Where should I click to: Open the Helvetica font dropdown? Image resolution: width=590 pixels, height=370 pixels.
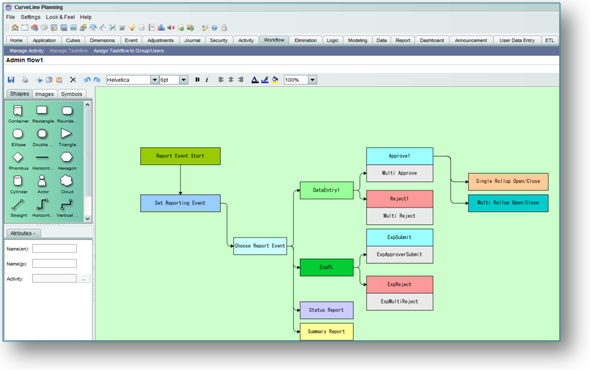(154, 80)
